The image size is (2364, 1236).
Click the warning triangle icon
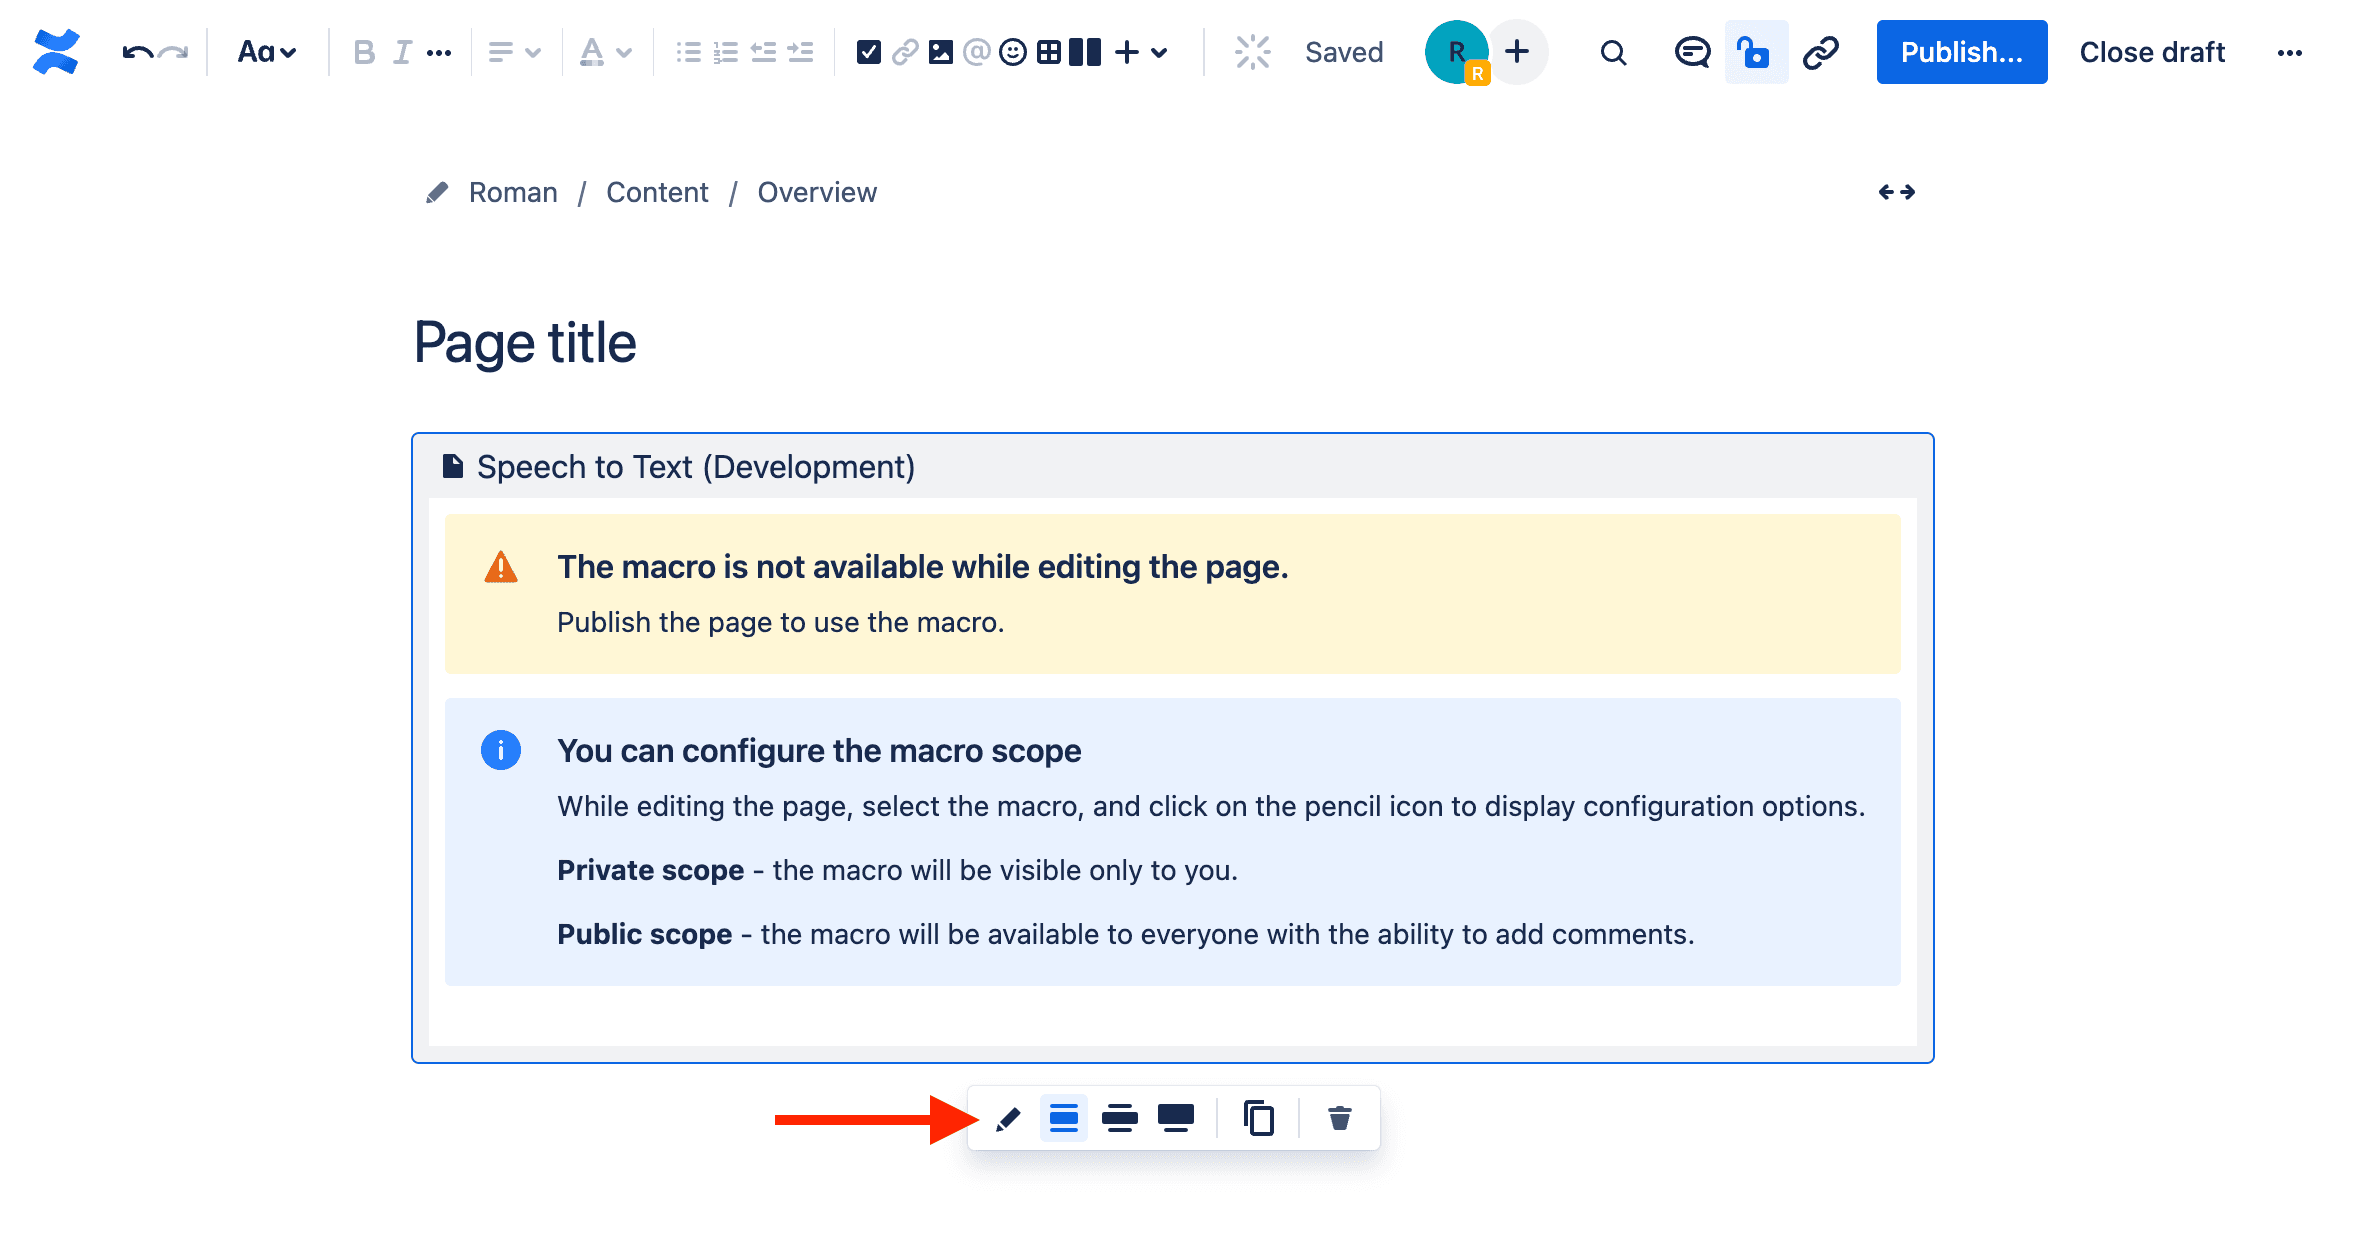(x=501, y=567)
